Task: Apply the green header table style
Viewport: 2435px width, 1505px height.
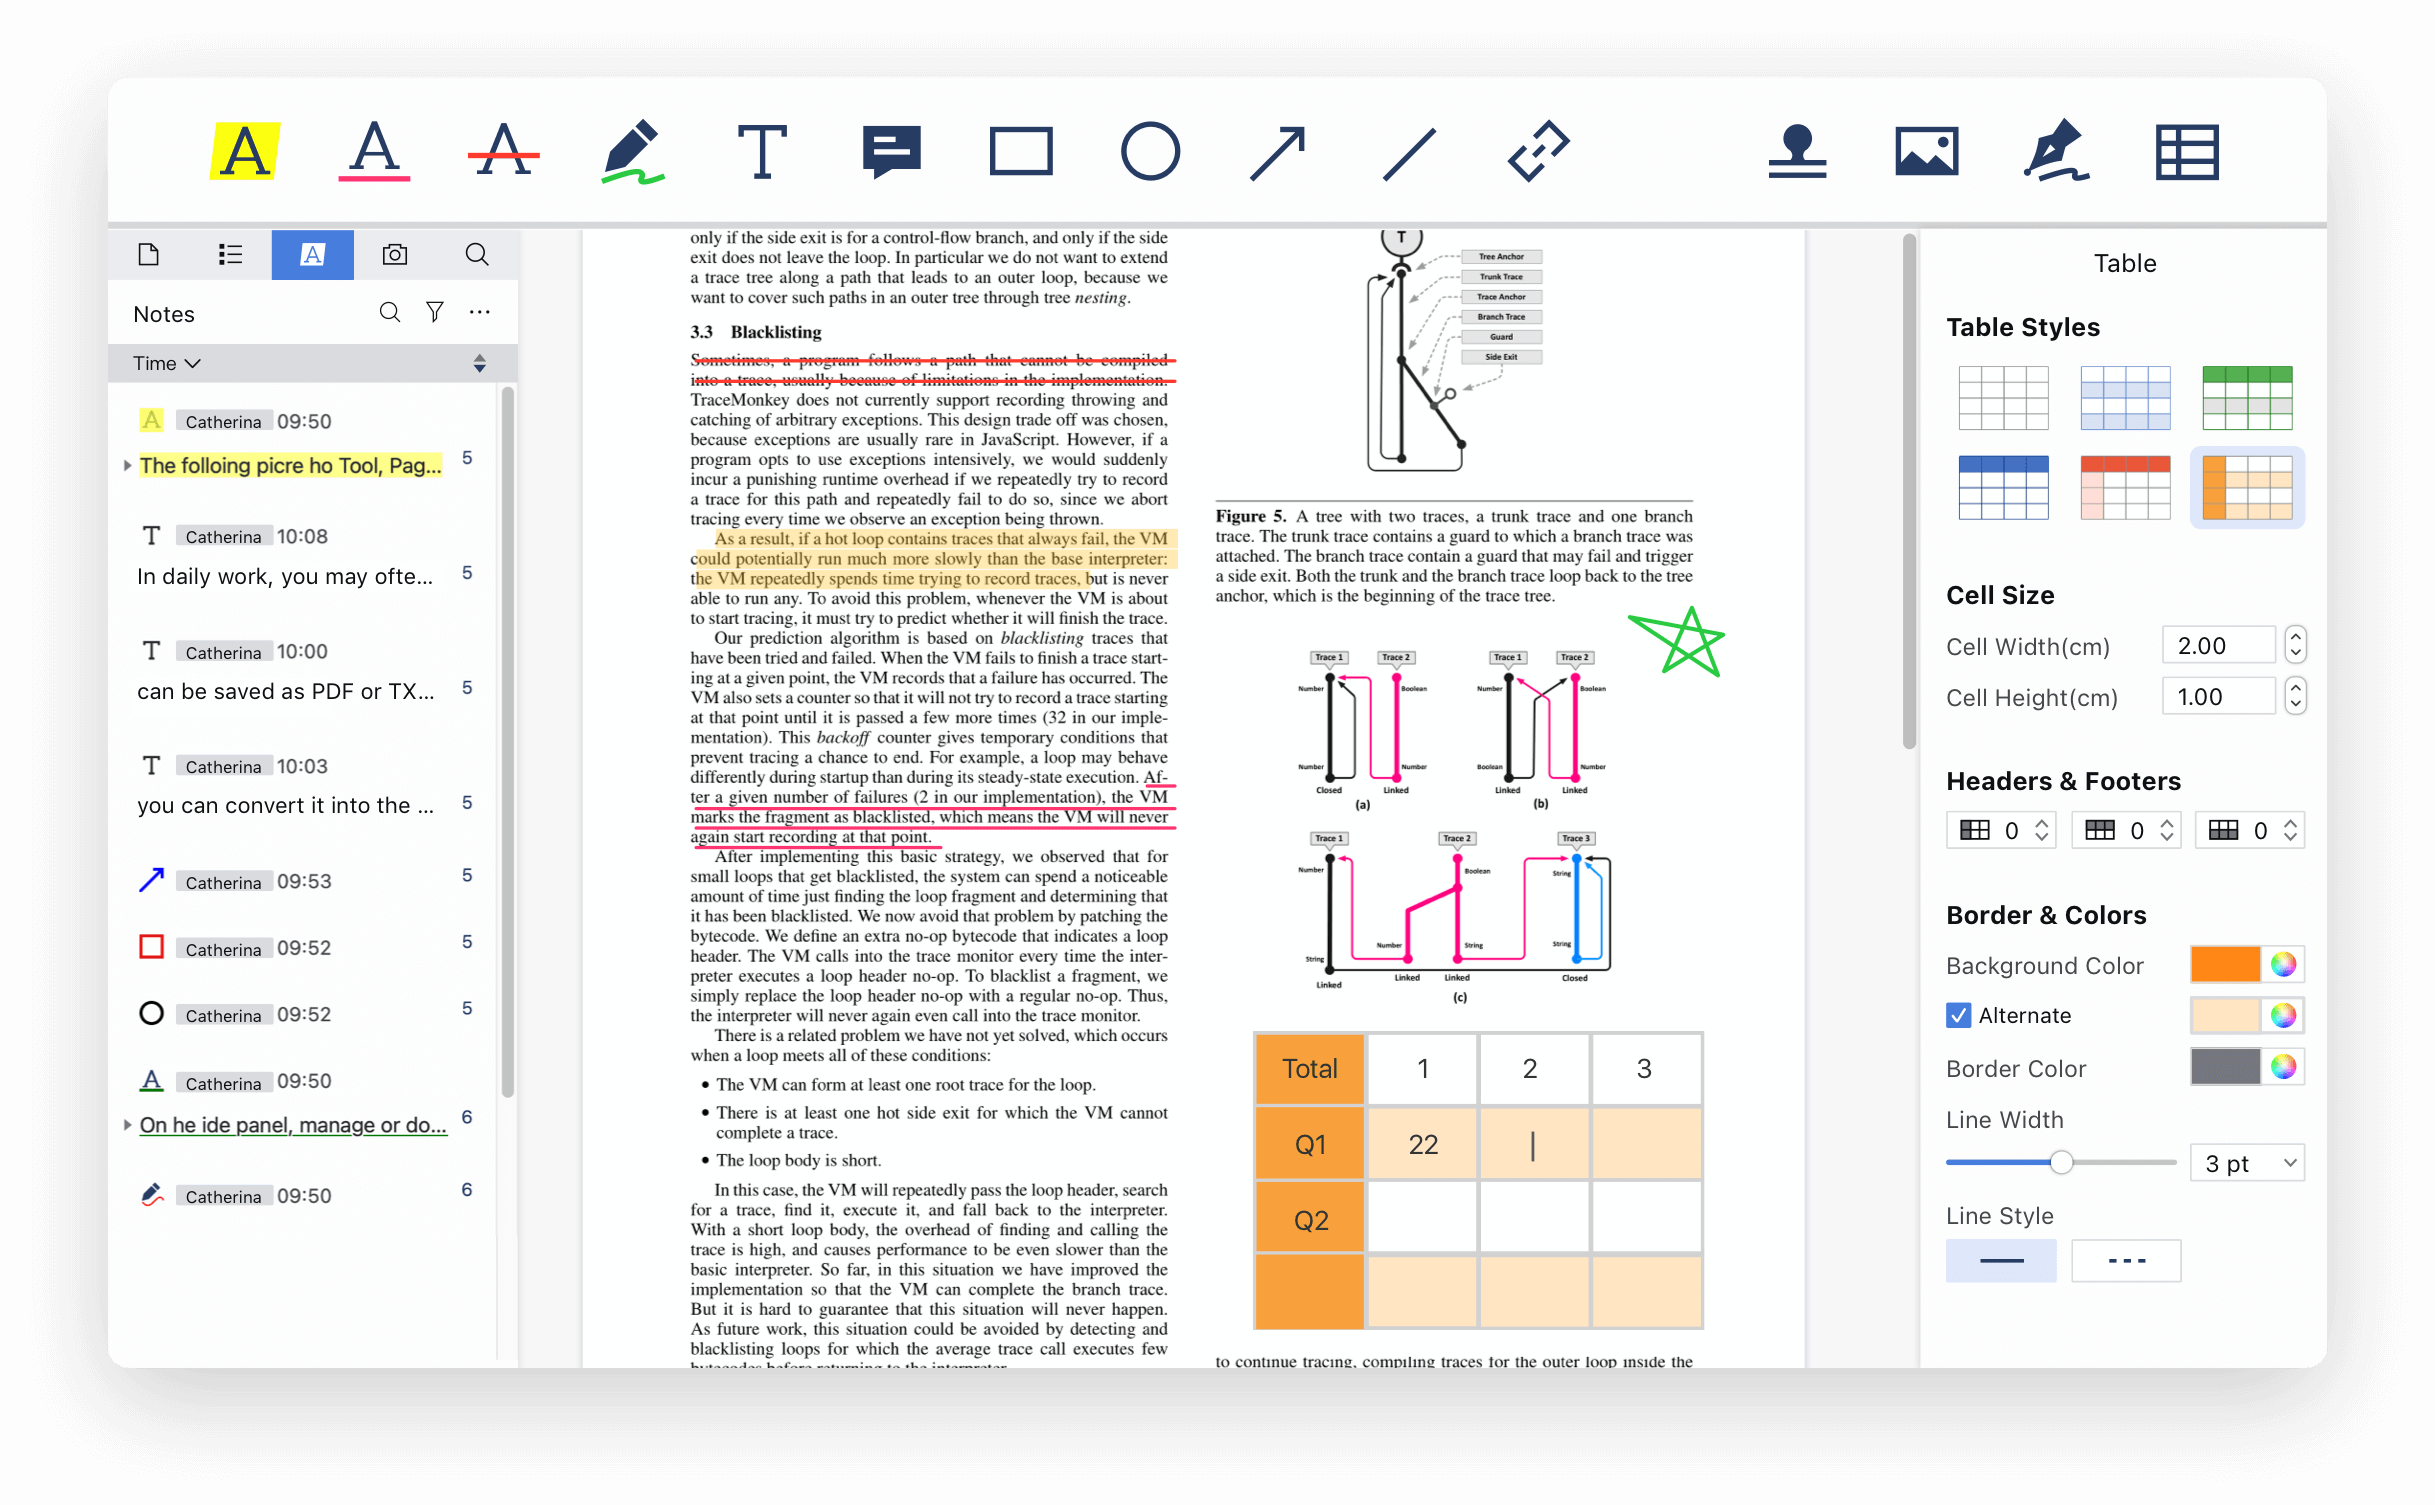Action: click(x=2247, y=397)
